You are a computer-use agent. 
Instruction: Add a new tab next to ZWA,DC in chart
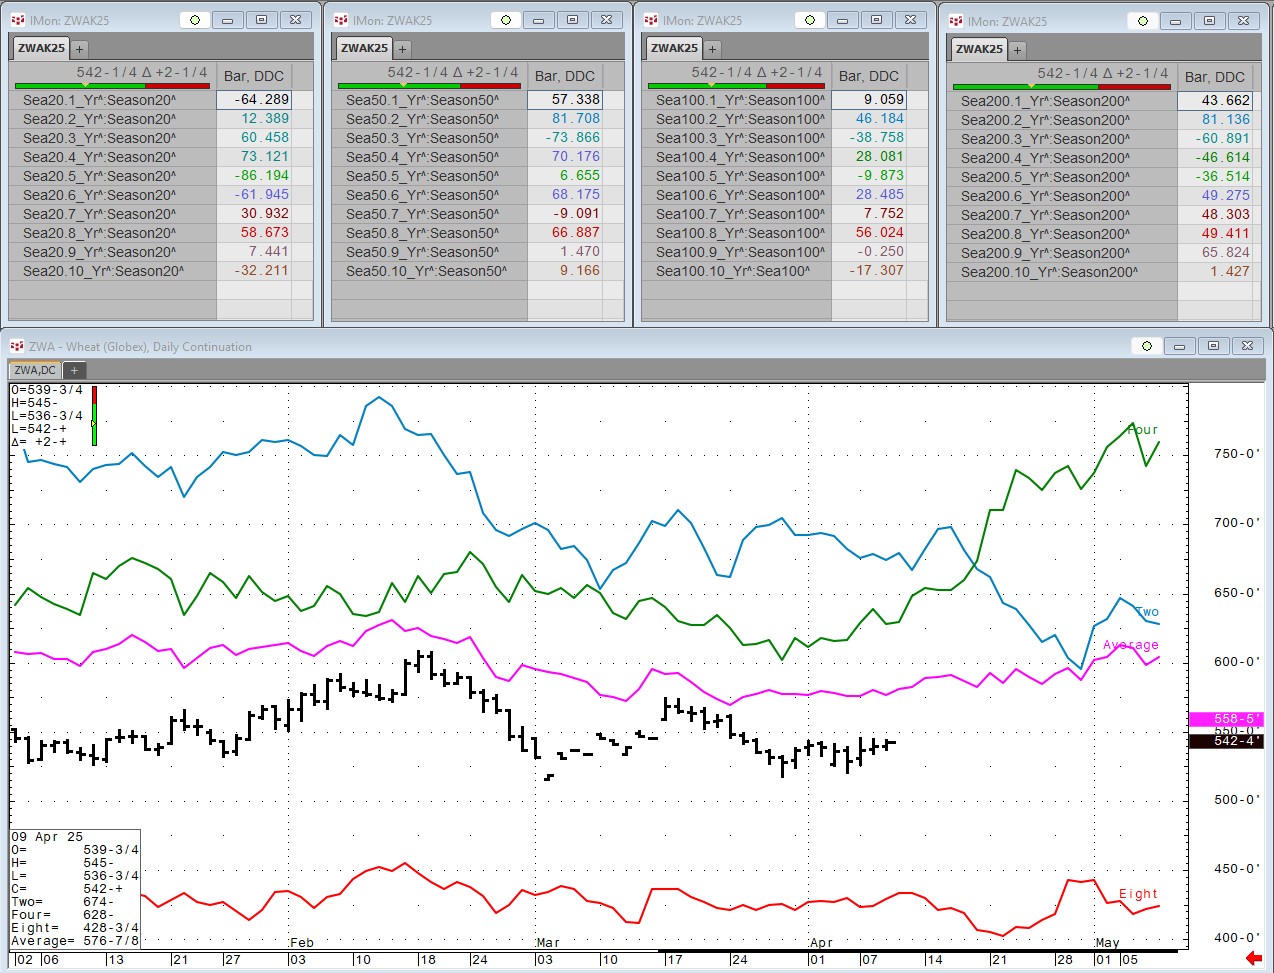73,370
